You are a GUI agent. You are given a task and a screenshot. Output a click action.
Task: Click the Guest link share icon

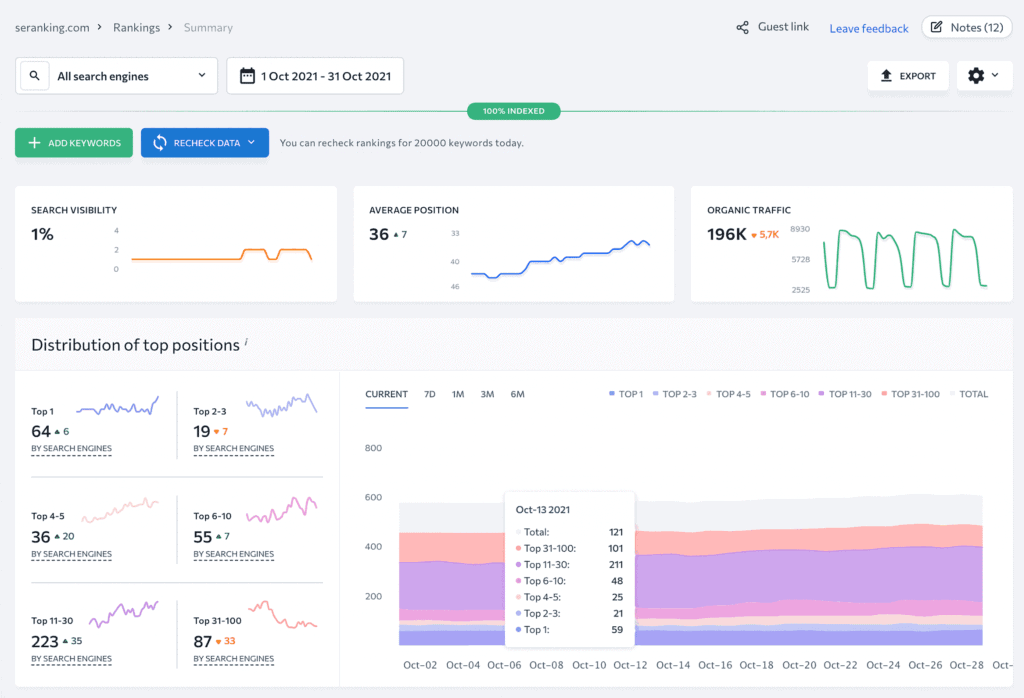(742, 28)
